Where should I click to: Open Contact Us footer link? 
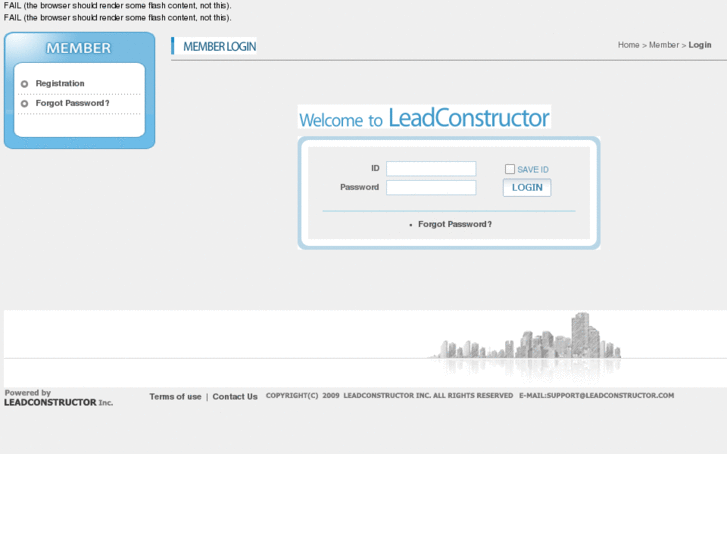pos(235,397)
